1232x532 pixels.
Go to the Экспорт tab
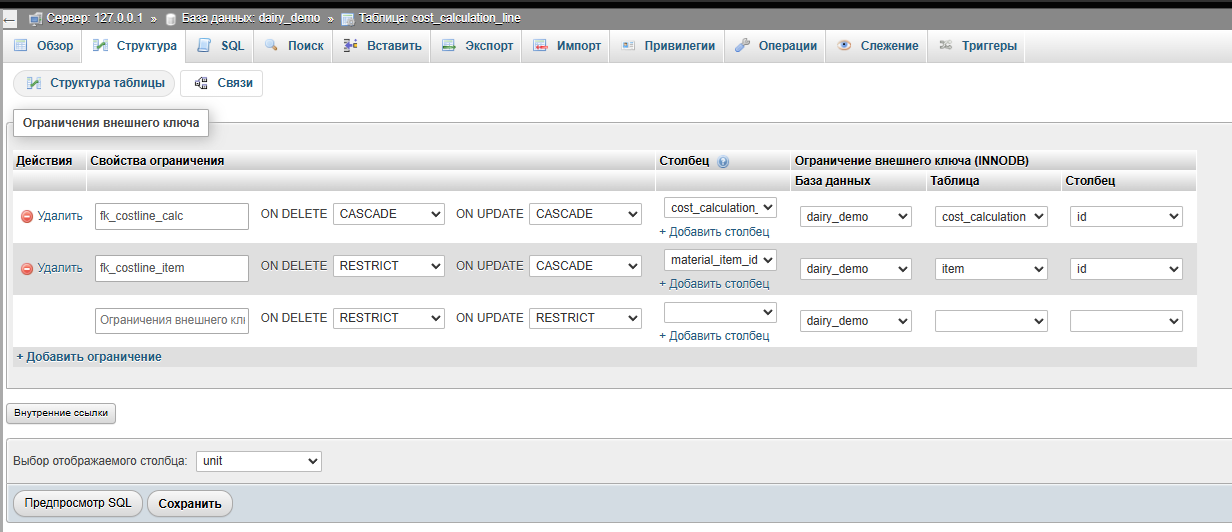[477, 46]
